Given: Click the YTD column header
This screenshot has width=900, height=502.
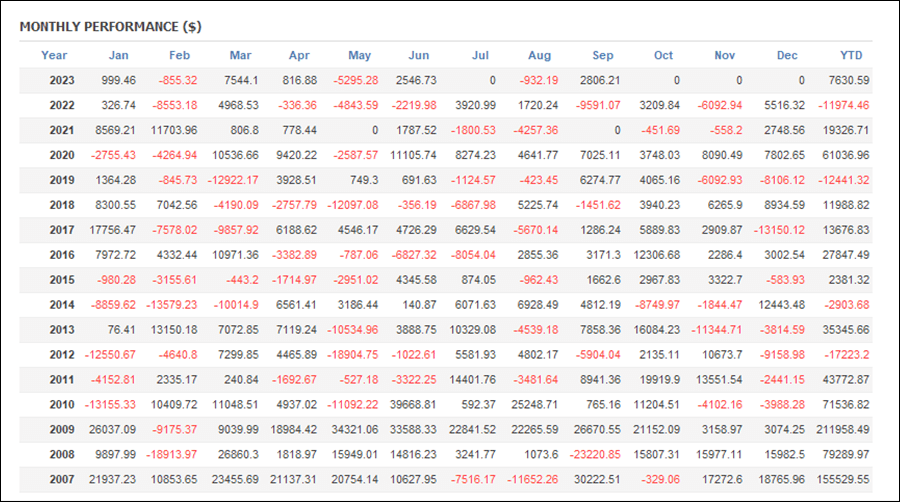Looking at the screenshot, I should (x=851, y=56).
